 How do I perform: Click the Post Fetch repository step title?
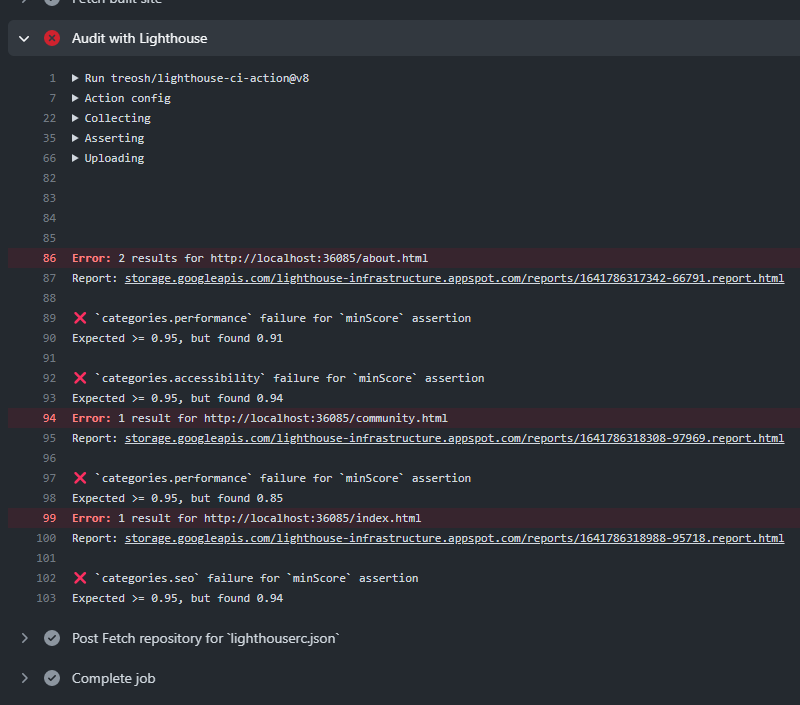[x=206, y=638]
